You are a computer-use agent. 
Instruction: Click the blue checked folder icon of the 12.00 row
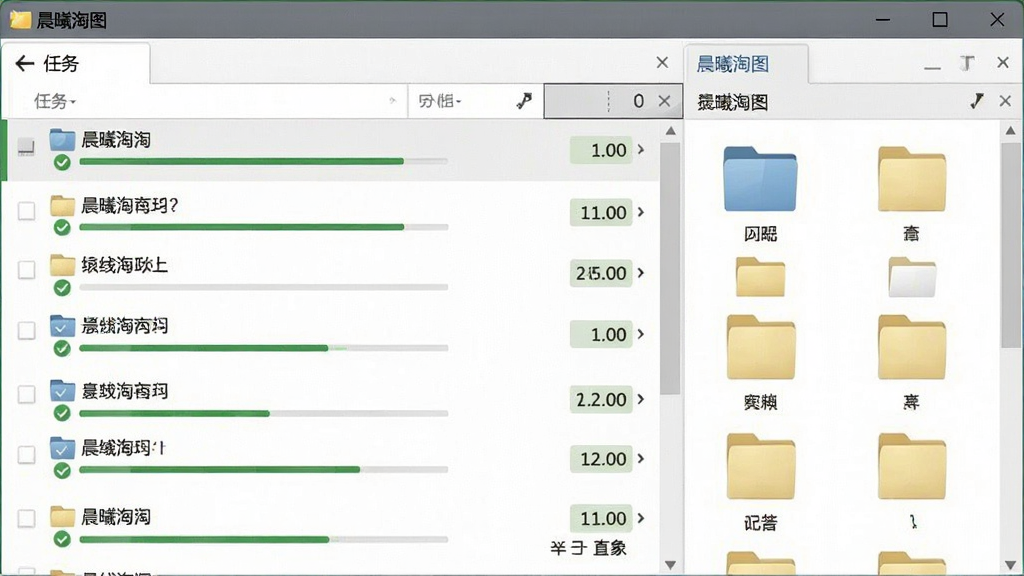tap(62, 448)
